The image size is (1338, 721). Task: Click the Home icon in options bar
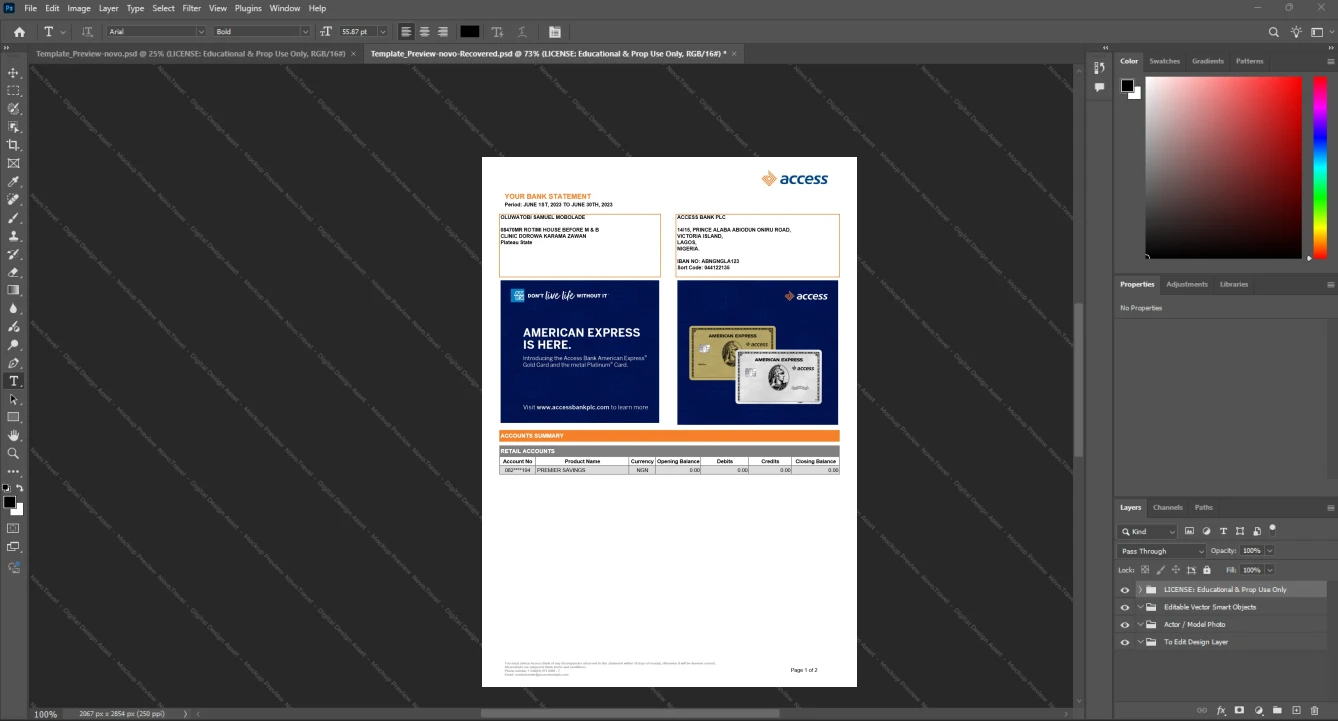(x=19, y=32)
